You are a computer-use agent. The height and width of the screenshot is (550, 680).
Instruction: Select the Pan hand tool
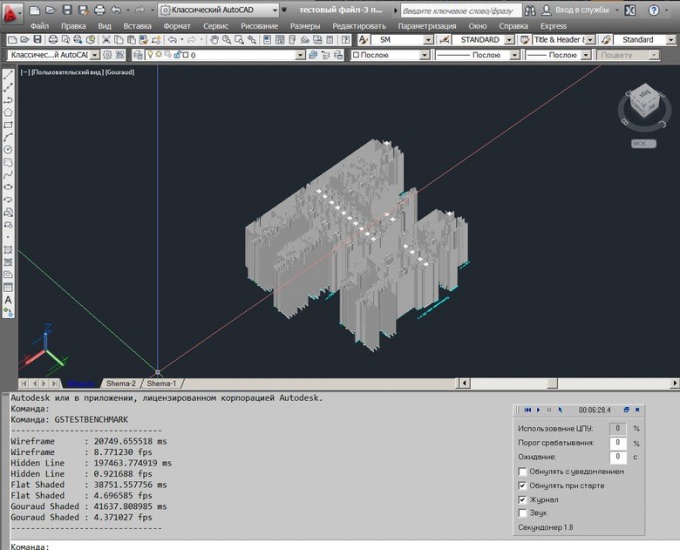point(214,40)
